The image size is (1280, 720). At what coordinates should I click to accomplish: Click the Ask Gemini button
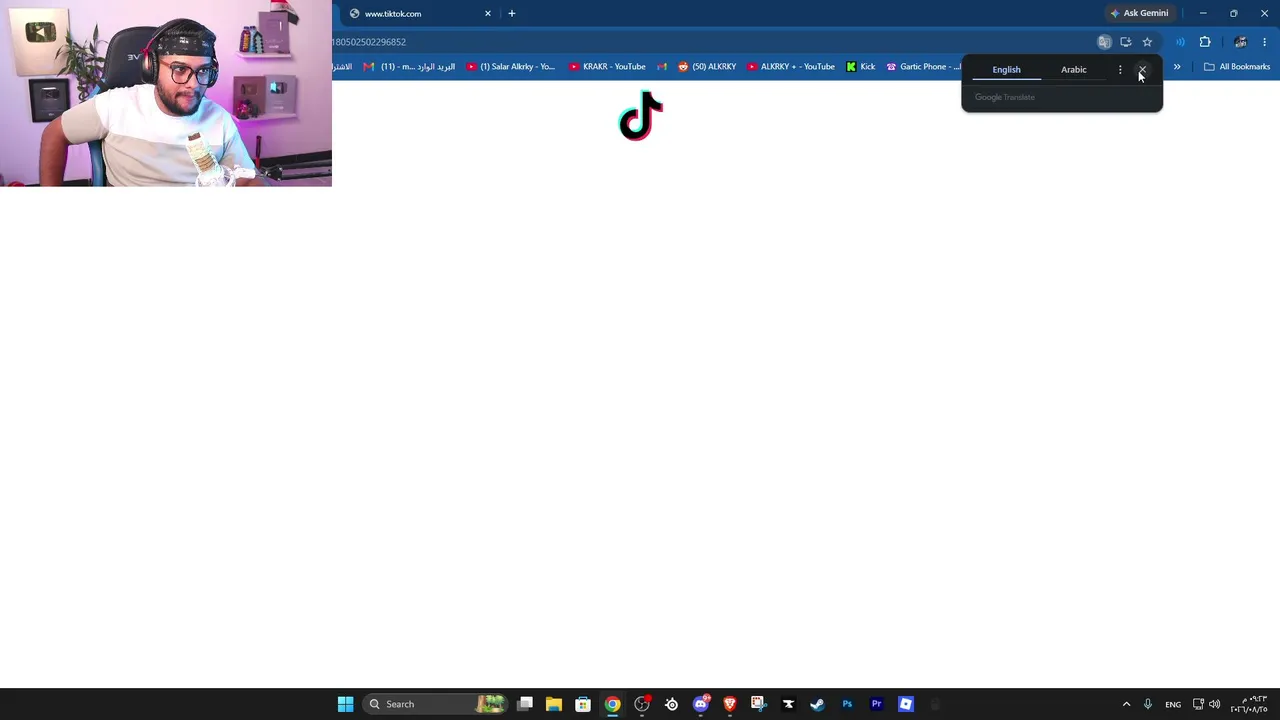(1139, 14)
